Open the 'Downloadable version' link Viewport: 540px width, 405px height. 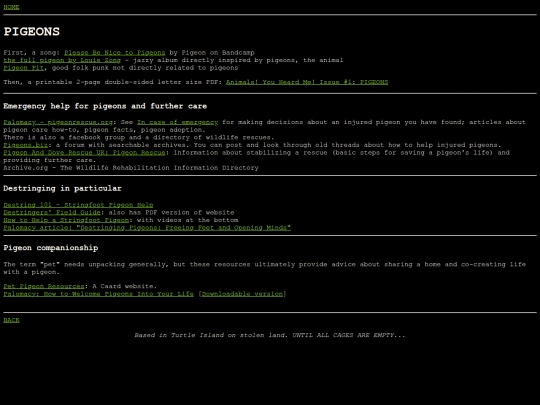(242, 294)
